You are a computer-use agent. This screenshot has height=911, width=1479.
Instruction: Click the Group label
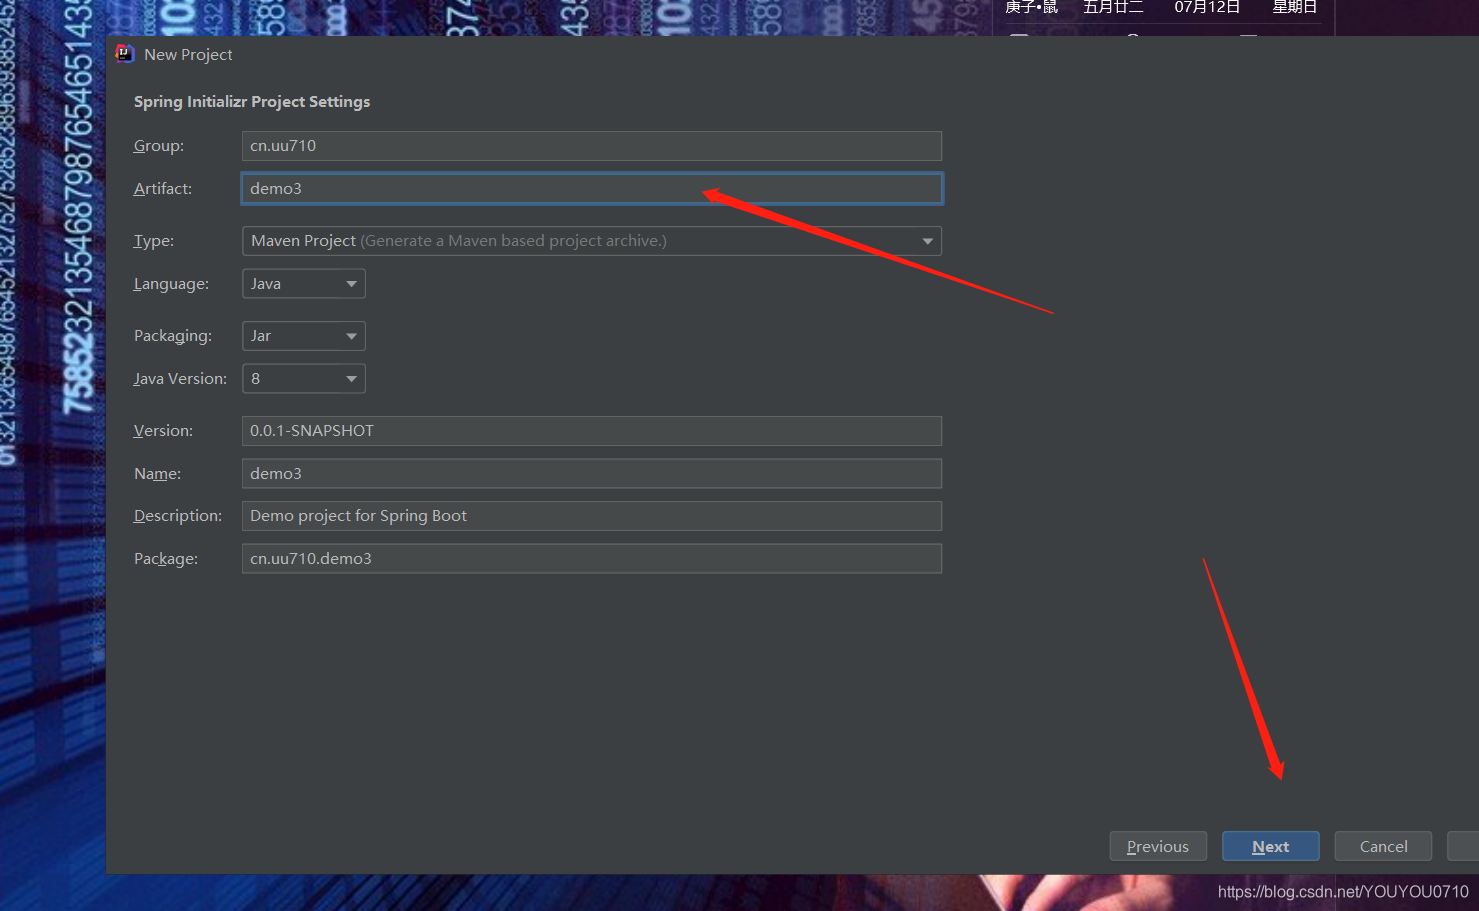tap(159, 146)
